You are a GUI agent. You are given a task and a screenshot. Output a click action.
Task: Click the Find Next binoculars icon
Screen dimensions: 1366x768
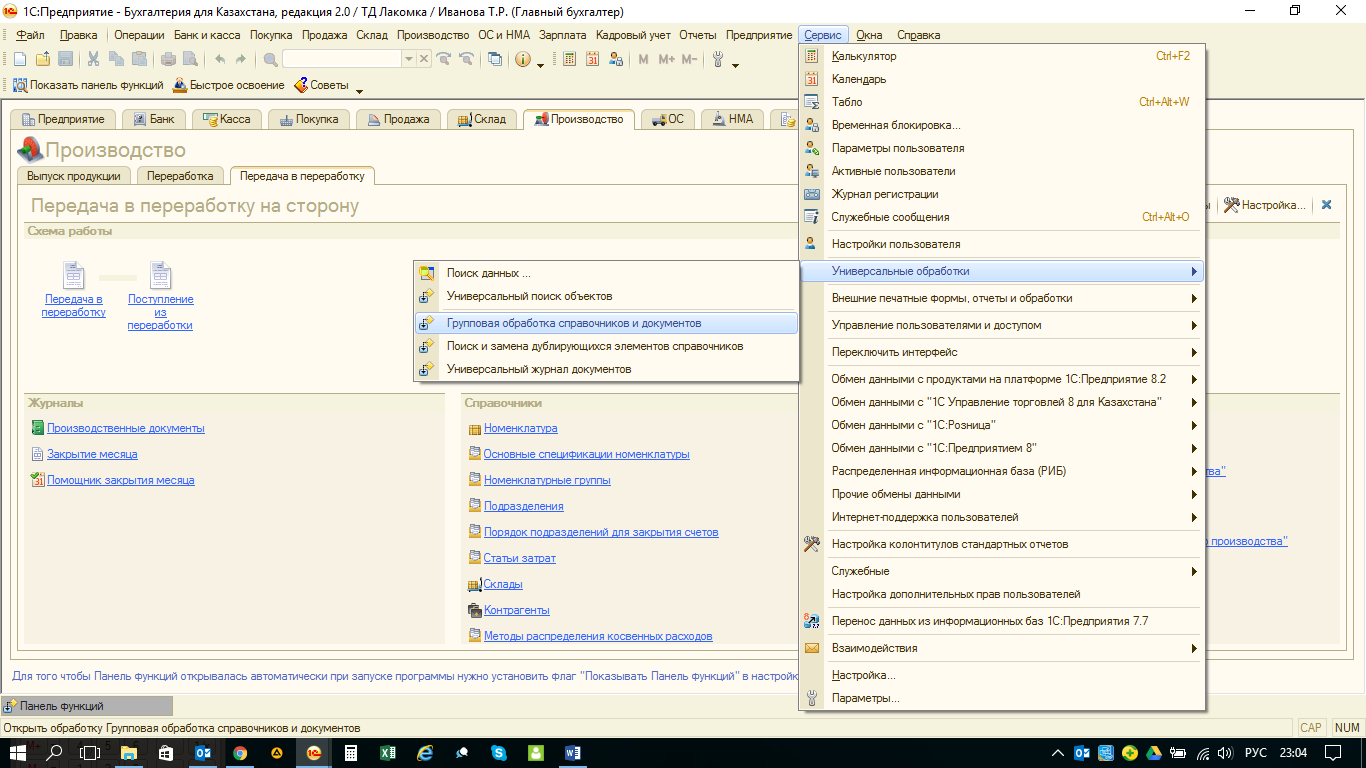point(444,59)
